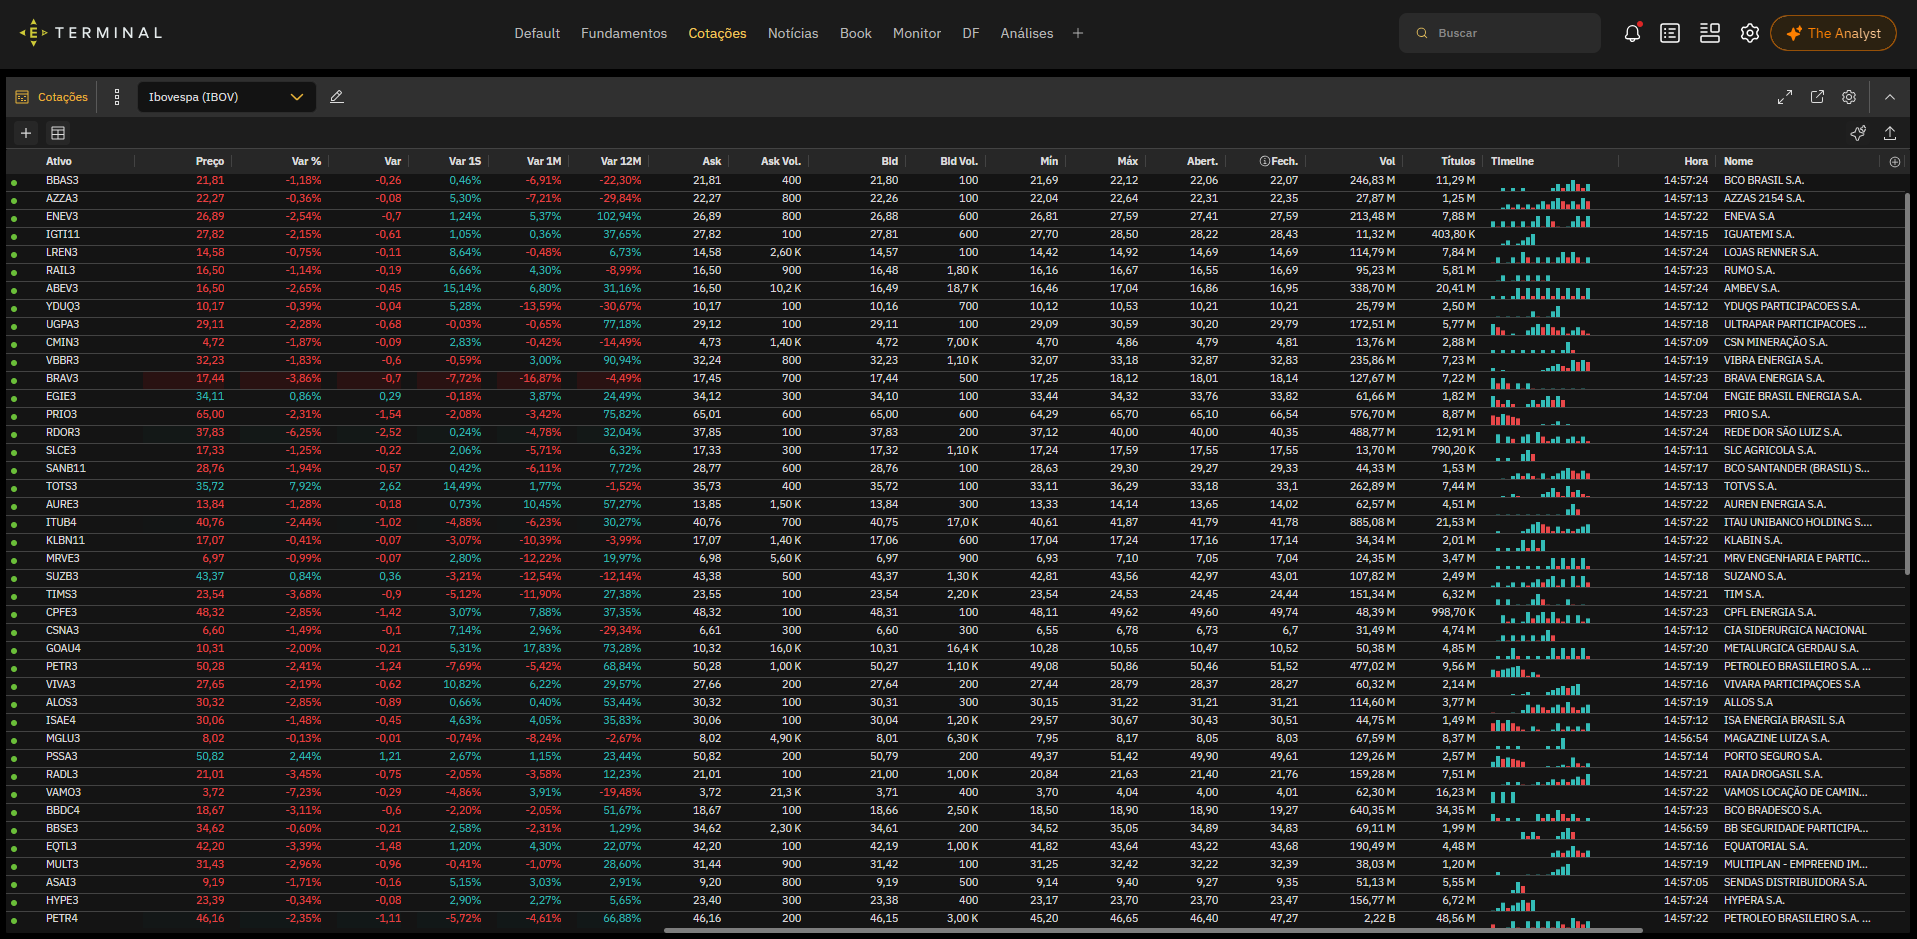This screenshot has width=1917, height=939.
Task: Open the layout panels icon in header
Action: [1710, 33]
